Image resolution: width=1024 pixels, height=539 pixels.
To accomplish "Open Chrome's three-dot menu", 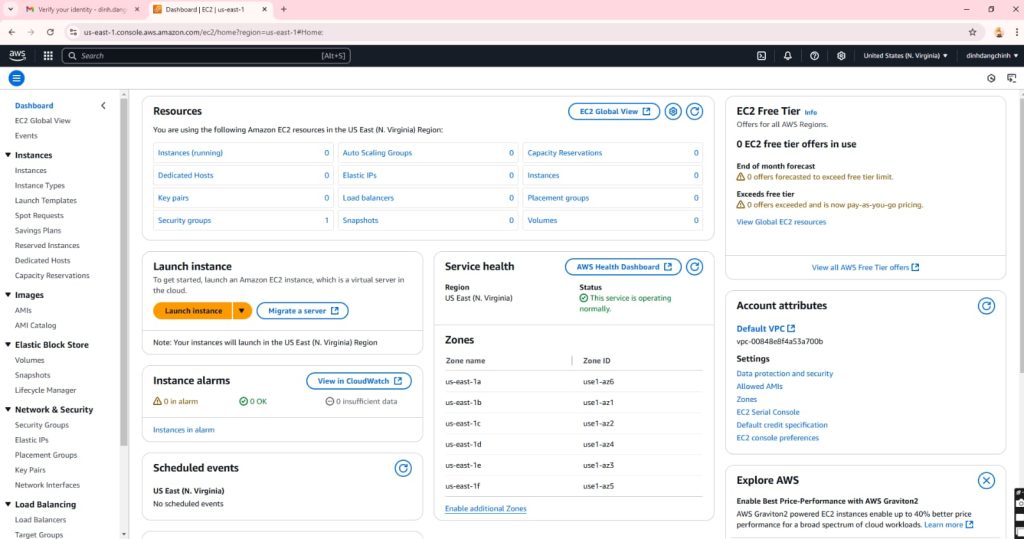I will 1016,32.
